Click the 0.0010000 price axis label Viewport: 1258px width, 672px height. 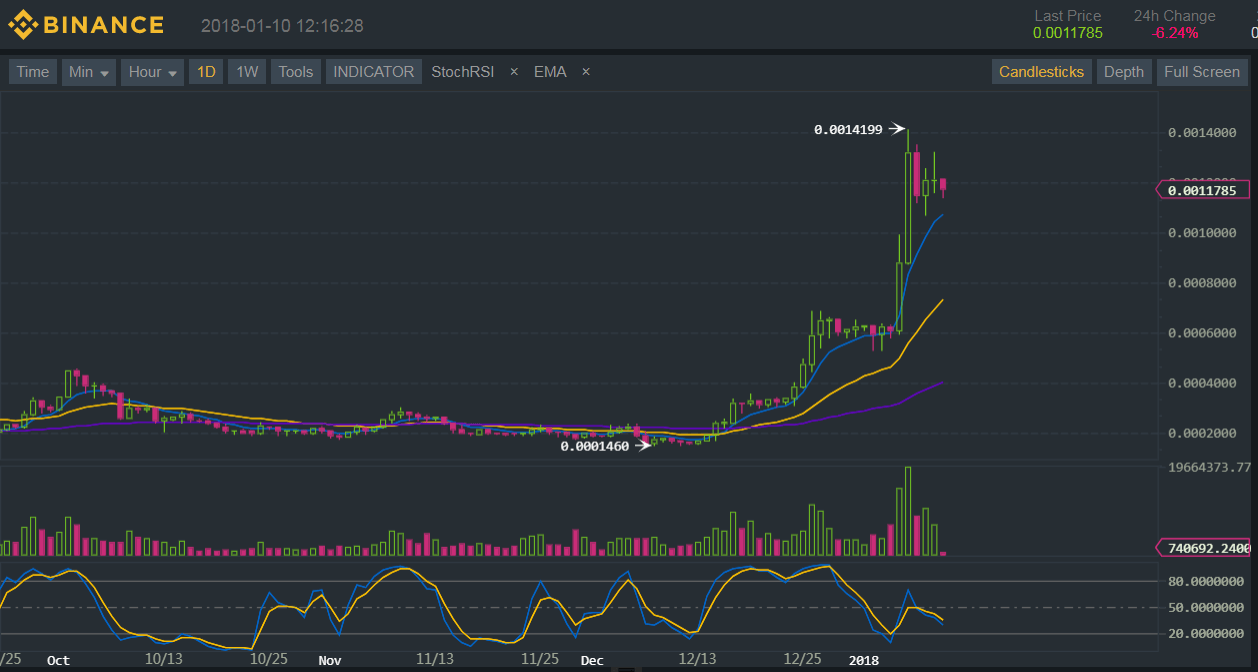point(1202,233)
